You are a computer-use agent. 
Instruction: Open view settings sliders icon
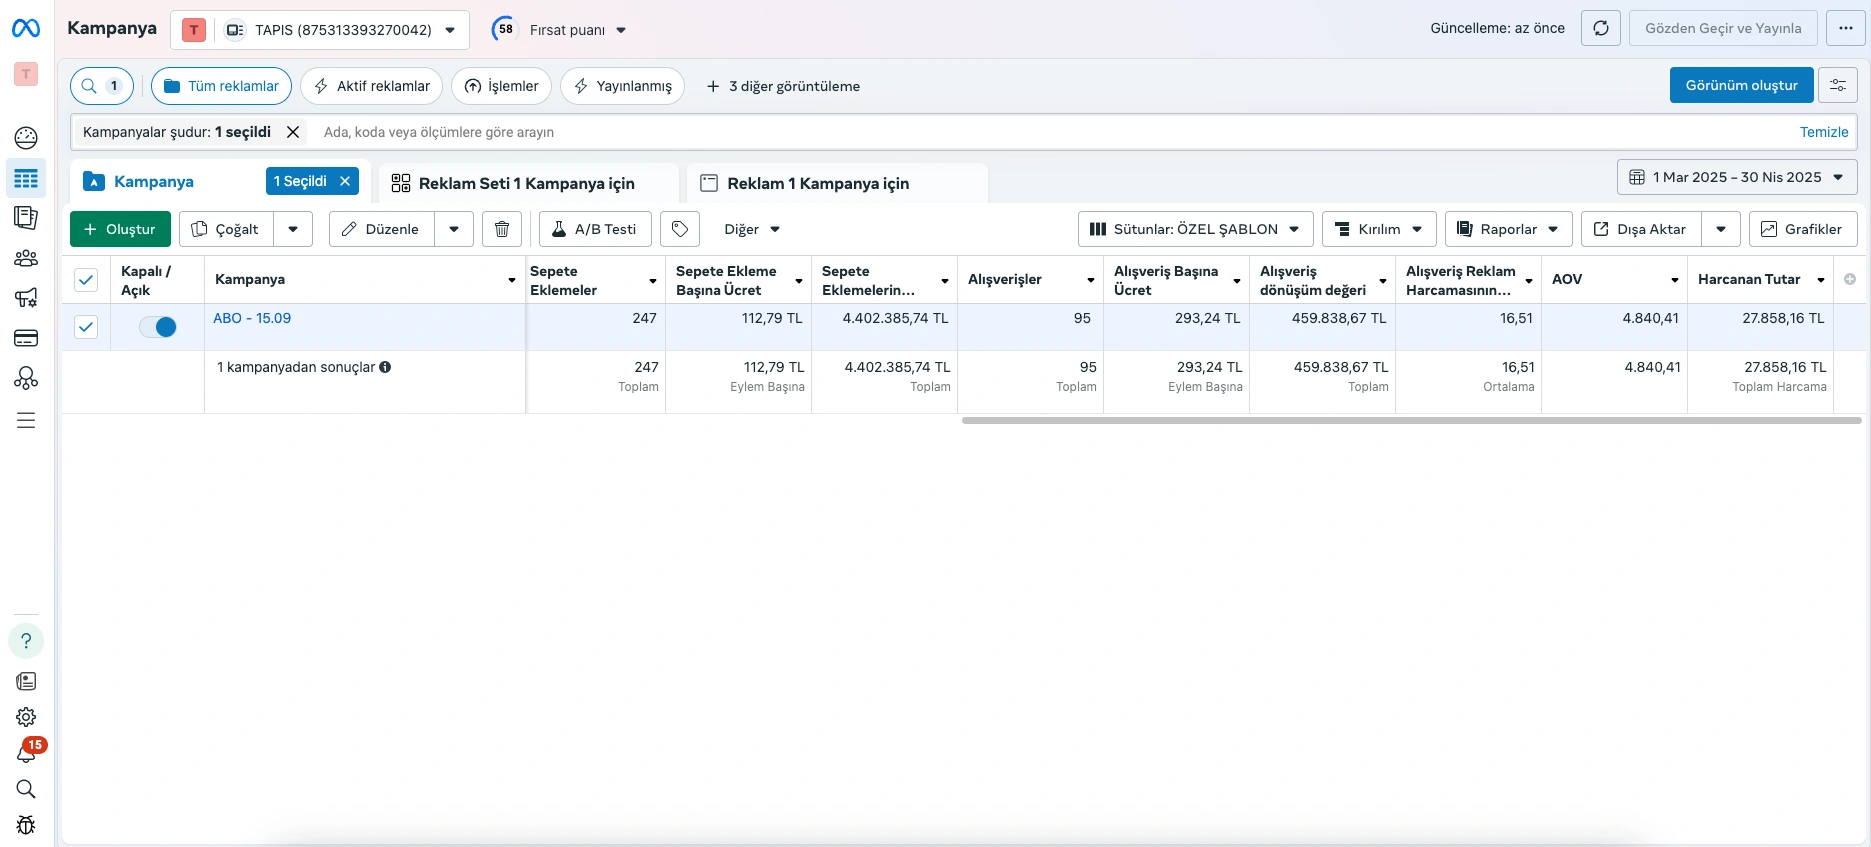[1838, 85]
